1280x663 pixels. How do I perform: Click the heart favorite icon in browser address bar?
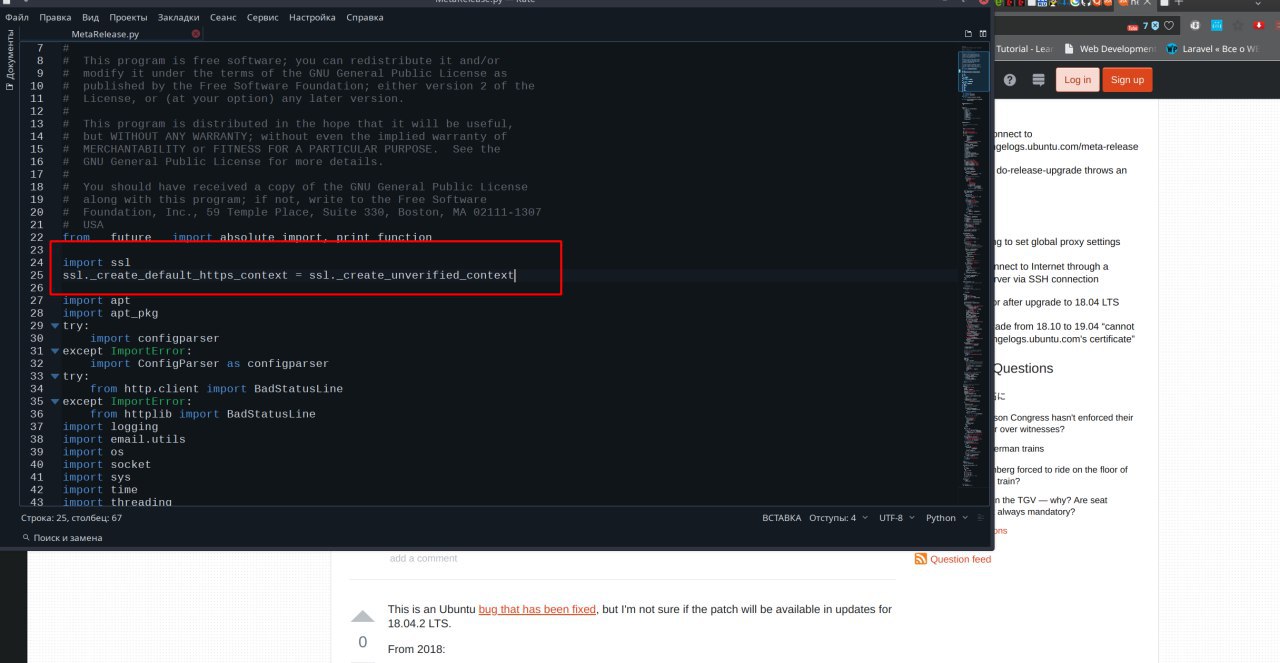pos(1168,25)
